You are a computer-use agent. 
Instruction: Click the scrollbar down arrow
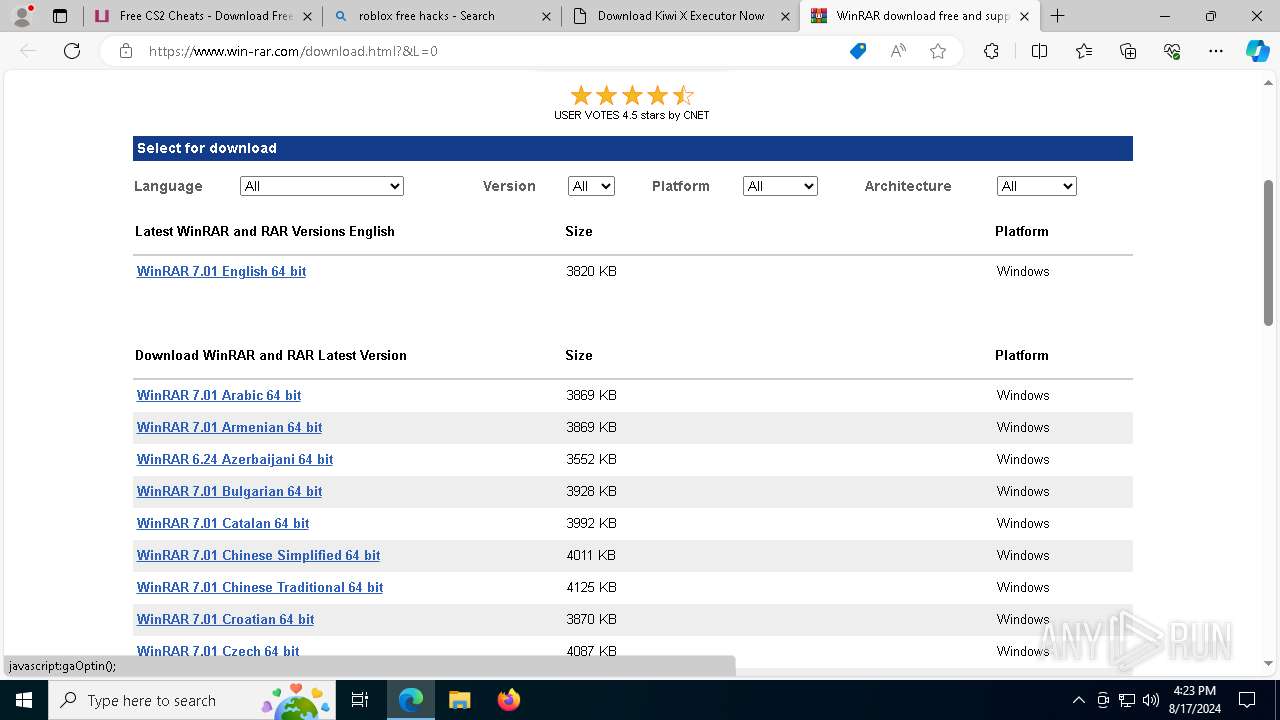(1268, 663)
